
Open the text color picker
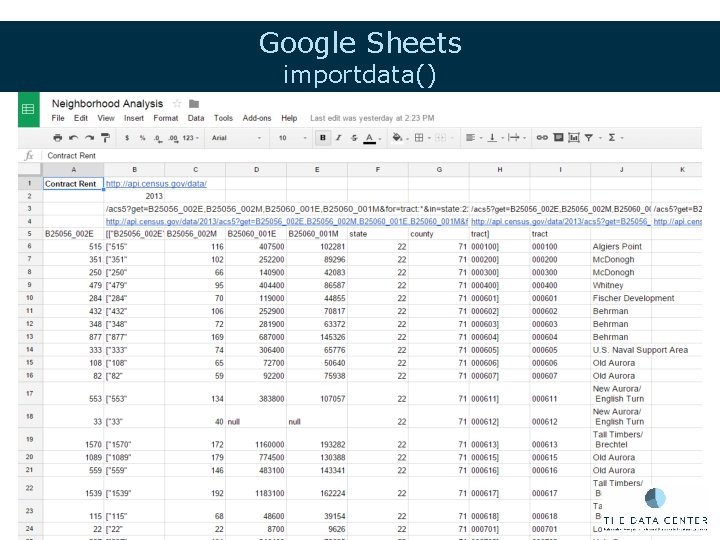[x=371, y=138]
